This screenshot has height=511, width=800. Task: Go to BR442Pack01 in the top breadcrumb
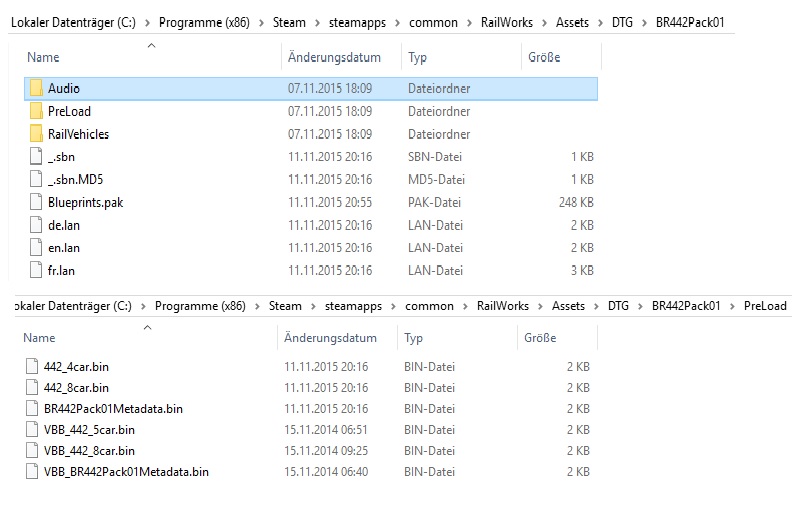(690, 22)
